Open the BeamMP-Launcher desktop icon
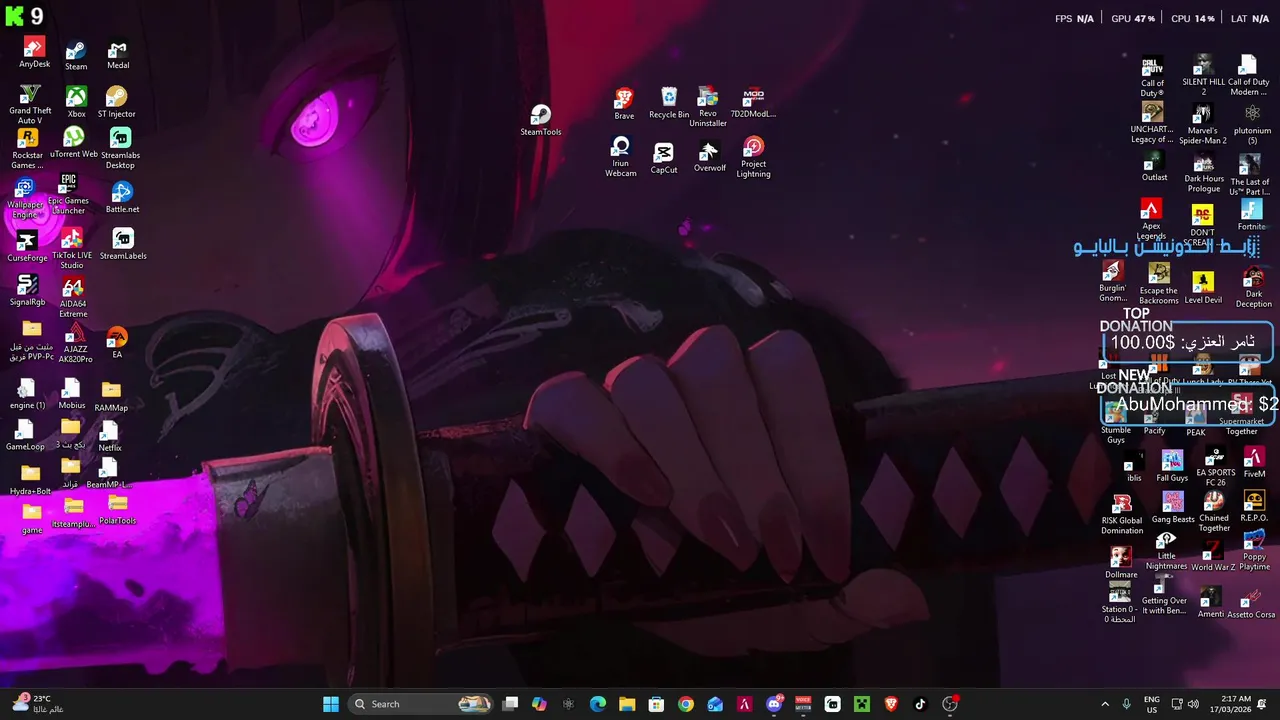The height and width of the screenshot is (720, 1280). tap(109, 473)
